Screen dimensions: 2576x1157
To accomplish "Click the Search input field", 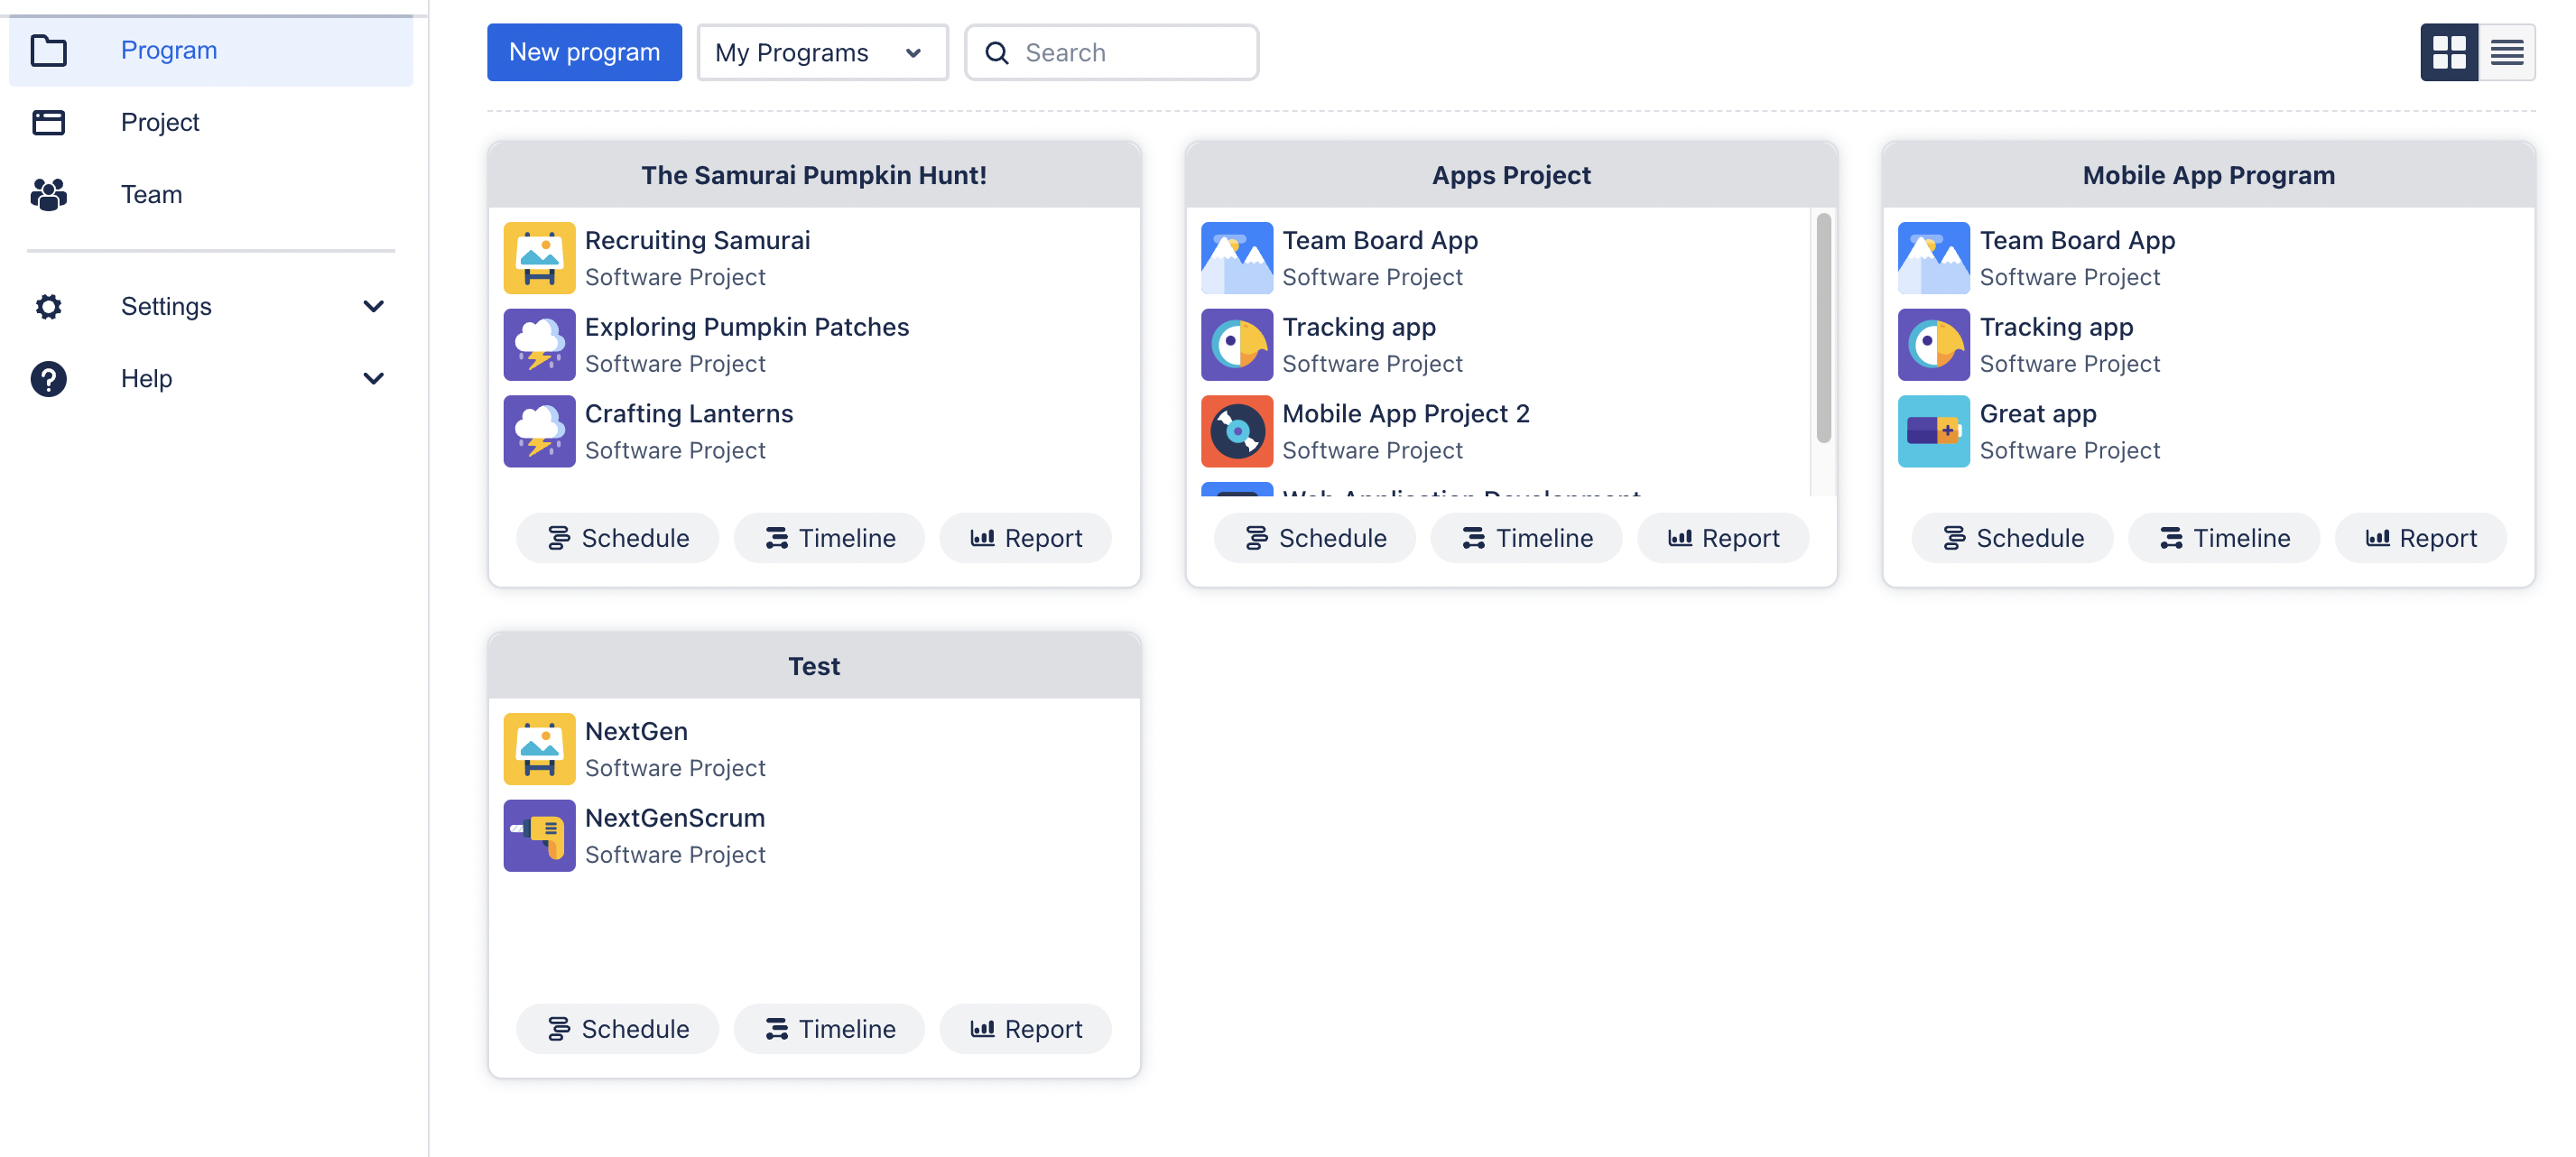I will coord(1130,52).
